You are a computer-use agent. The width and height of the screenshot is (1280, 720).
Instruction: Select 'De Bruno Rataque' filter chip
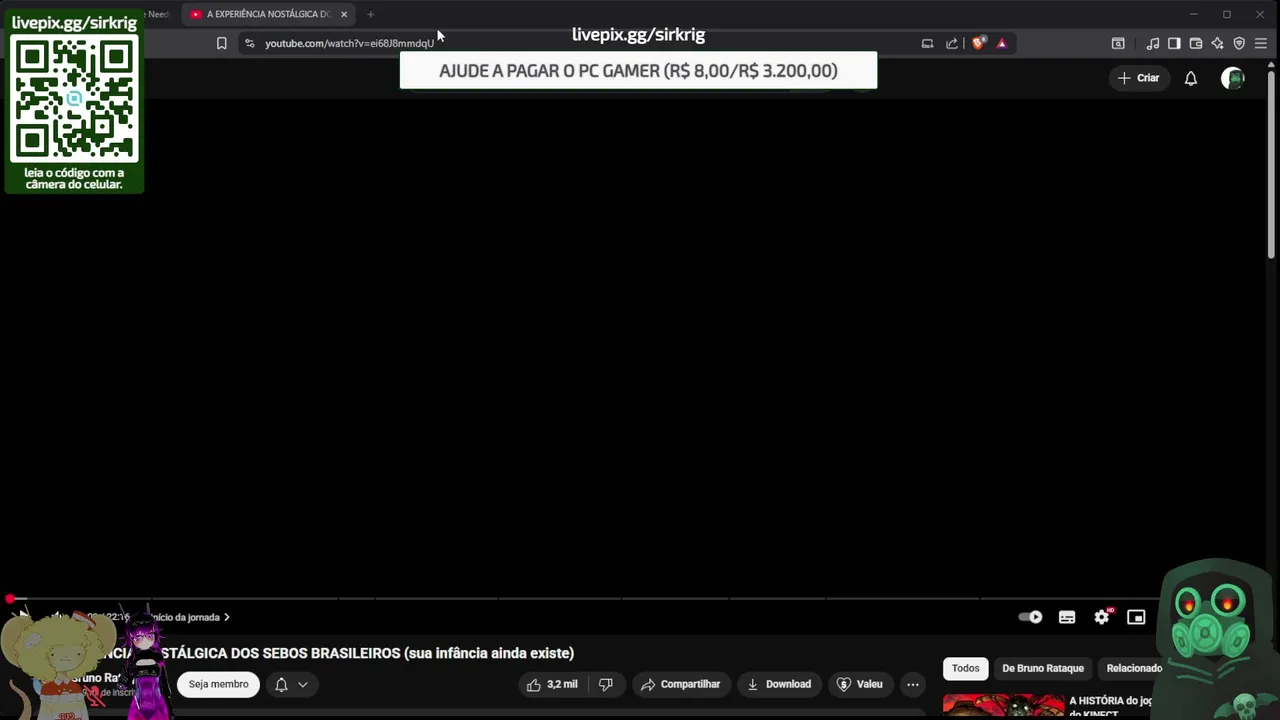1043,668
